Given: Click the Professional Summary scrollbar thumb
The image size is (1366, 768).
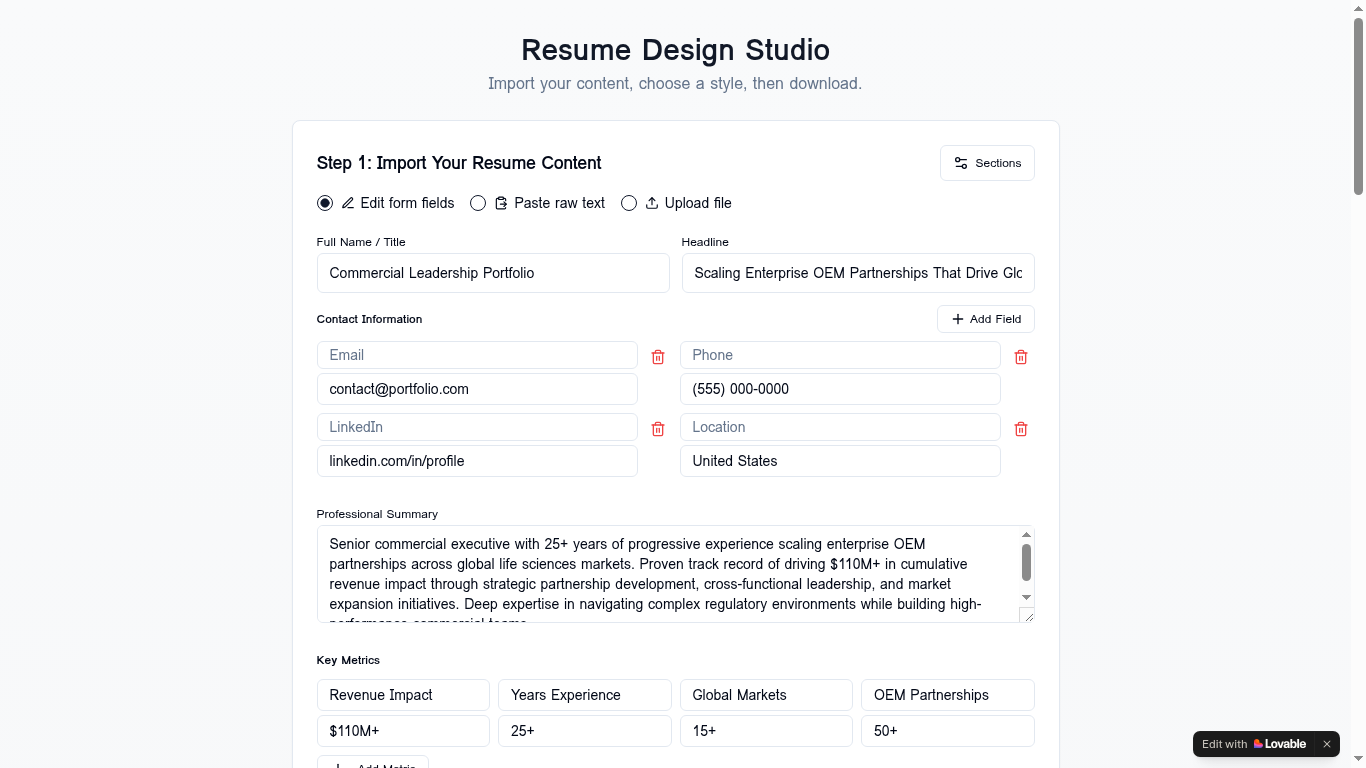Looking at the screenshot, I should click(x=1026, y=562).
